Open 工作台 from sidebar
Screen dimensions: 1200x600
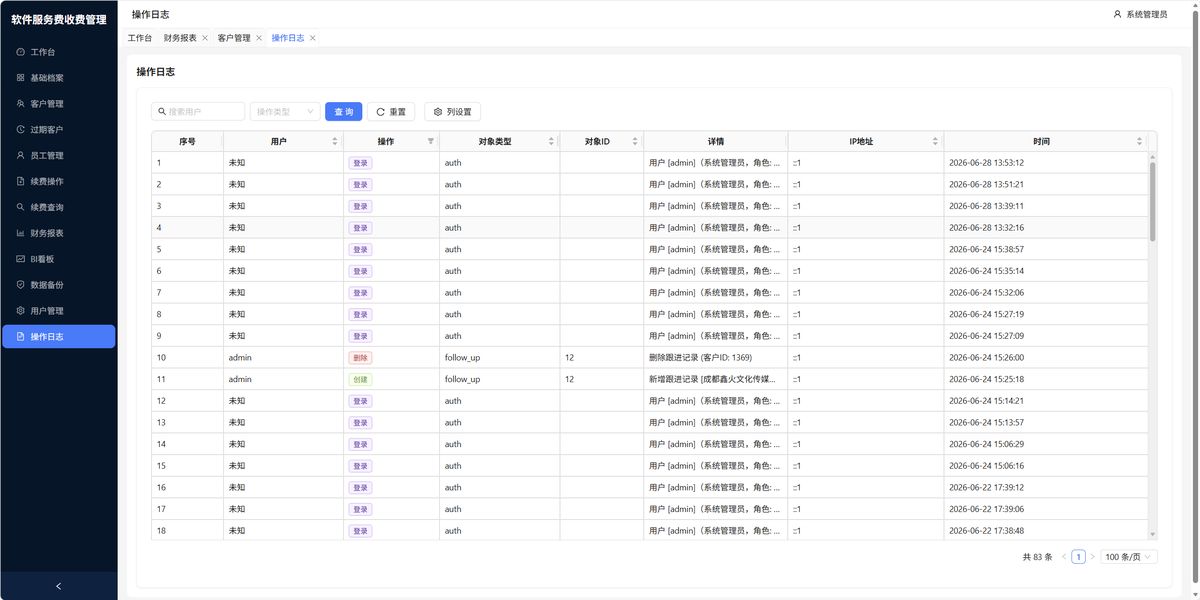click(58, 51)
